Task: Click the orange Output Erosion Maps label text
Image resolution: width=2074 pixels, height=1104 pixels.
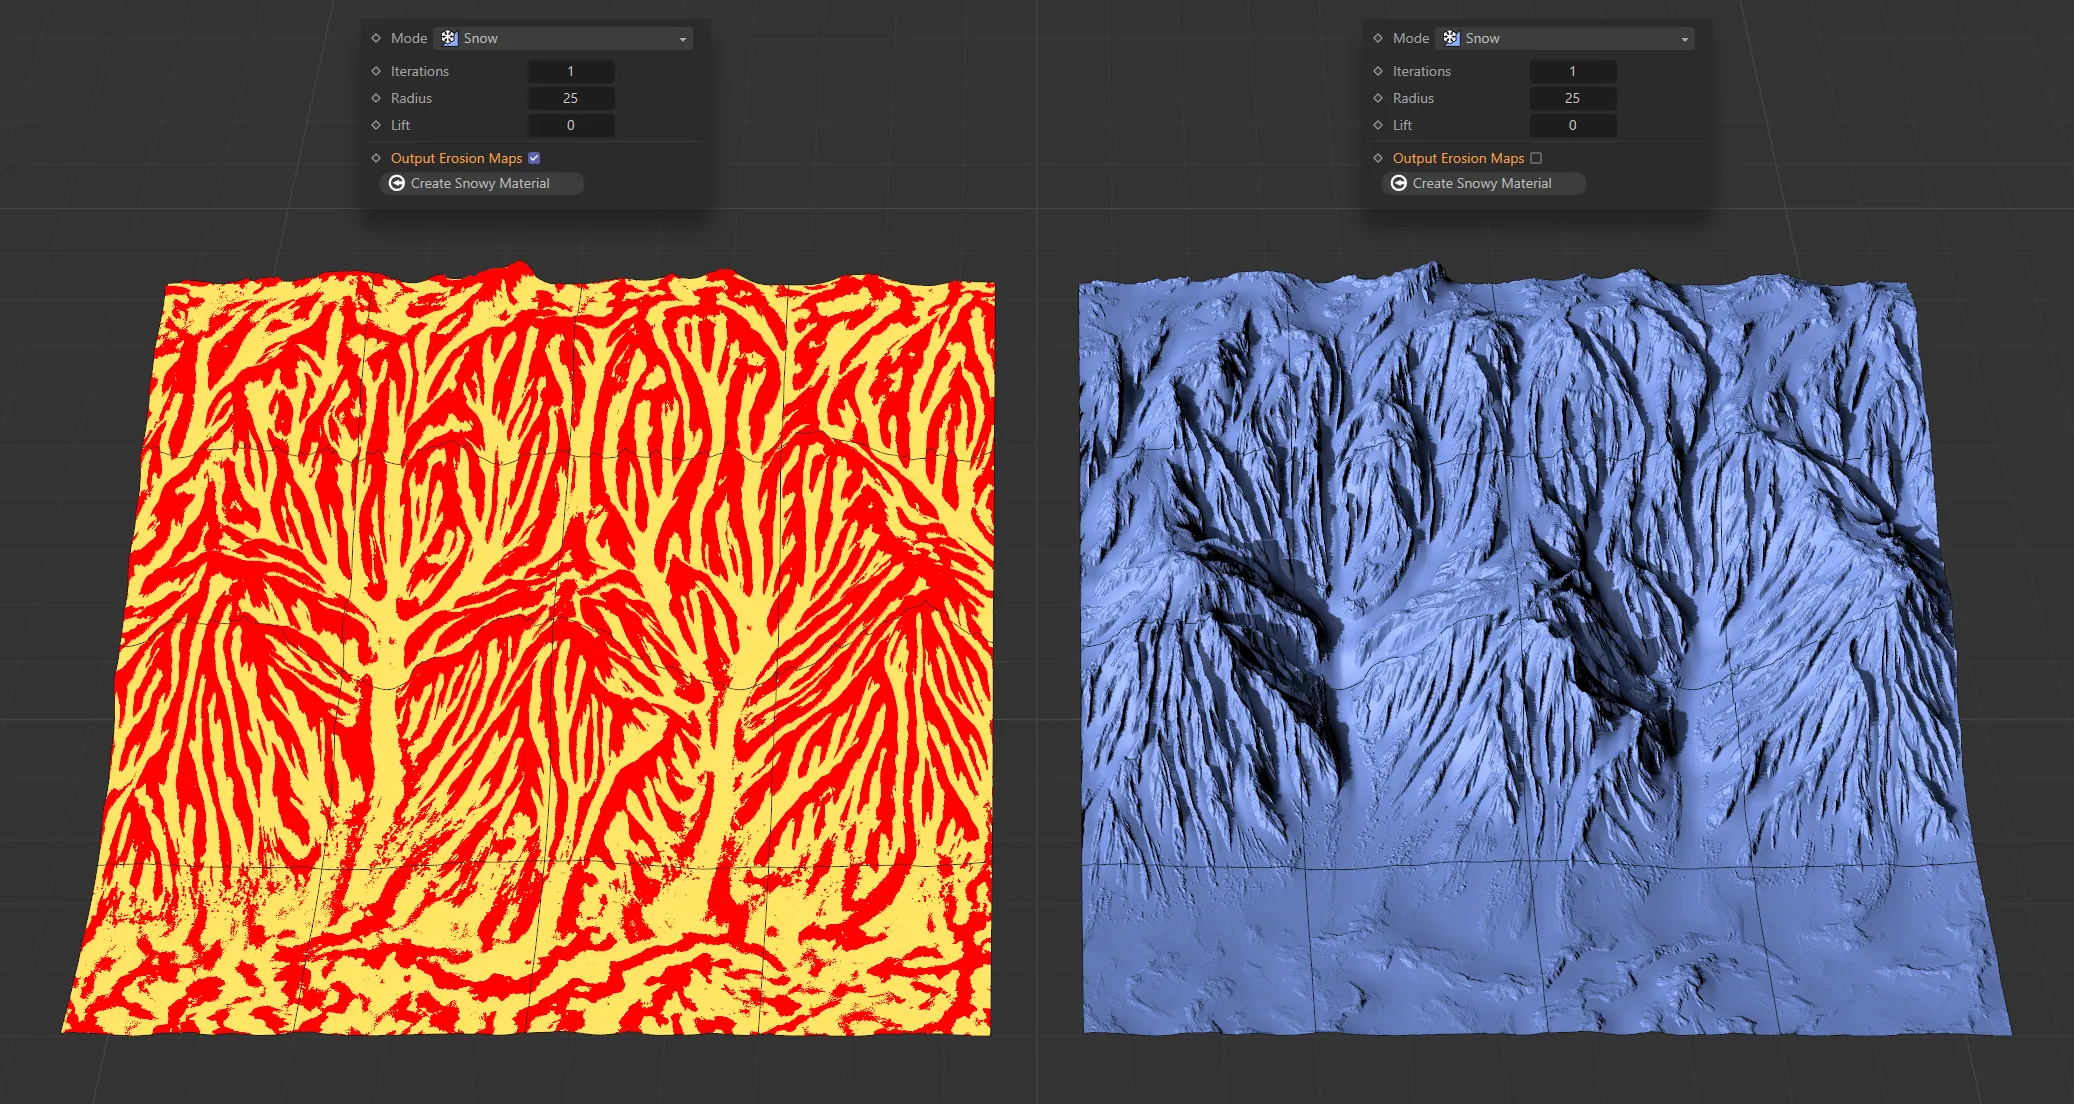Action: click(456, 157)
